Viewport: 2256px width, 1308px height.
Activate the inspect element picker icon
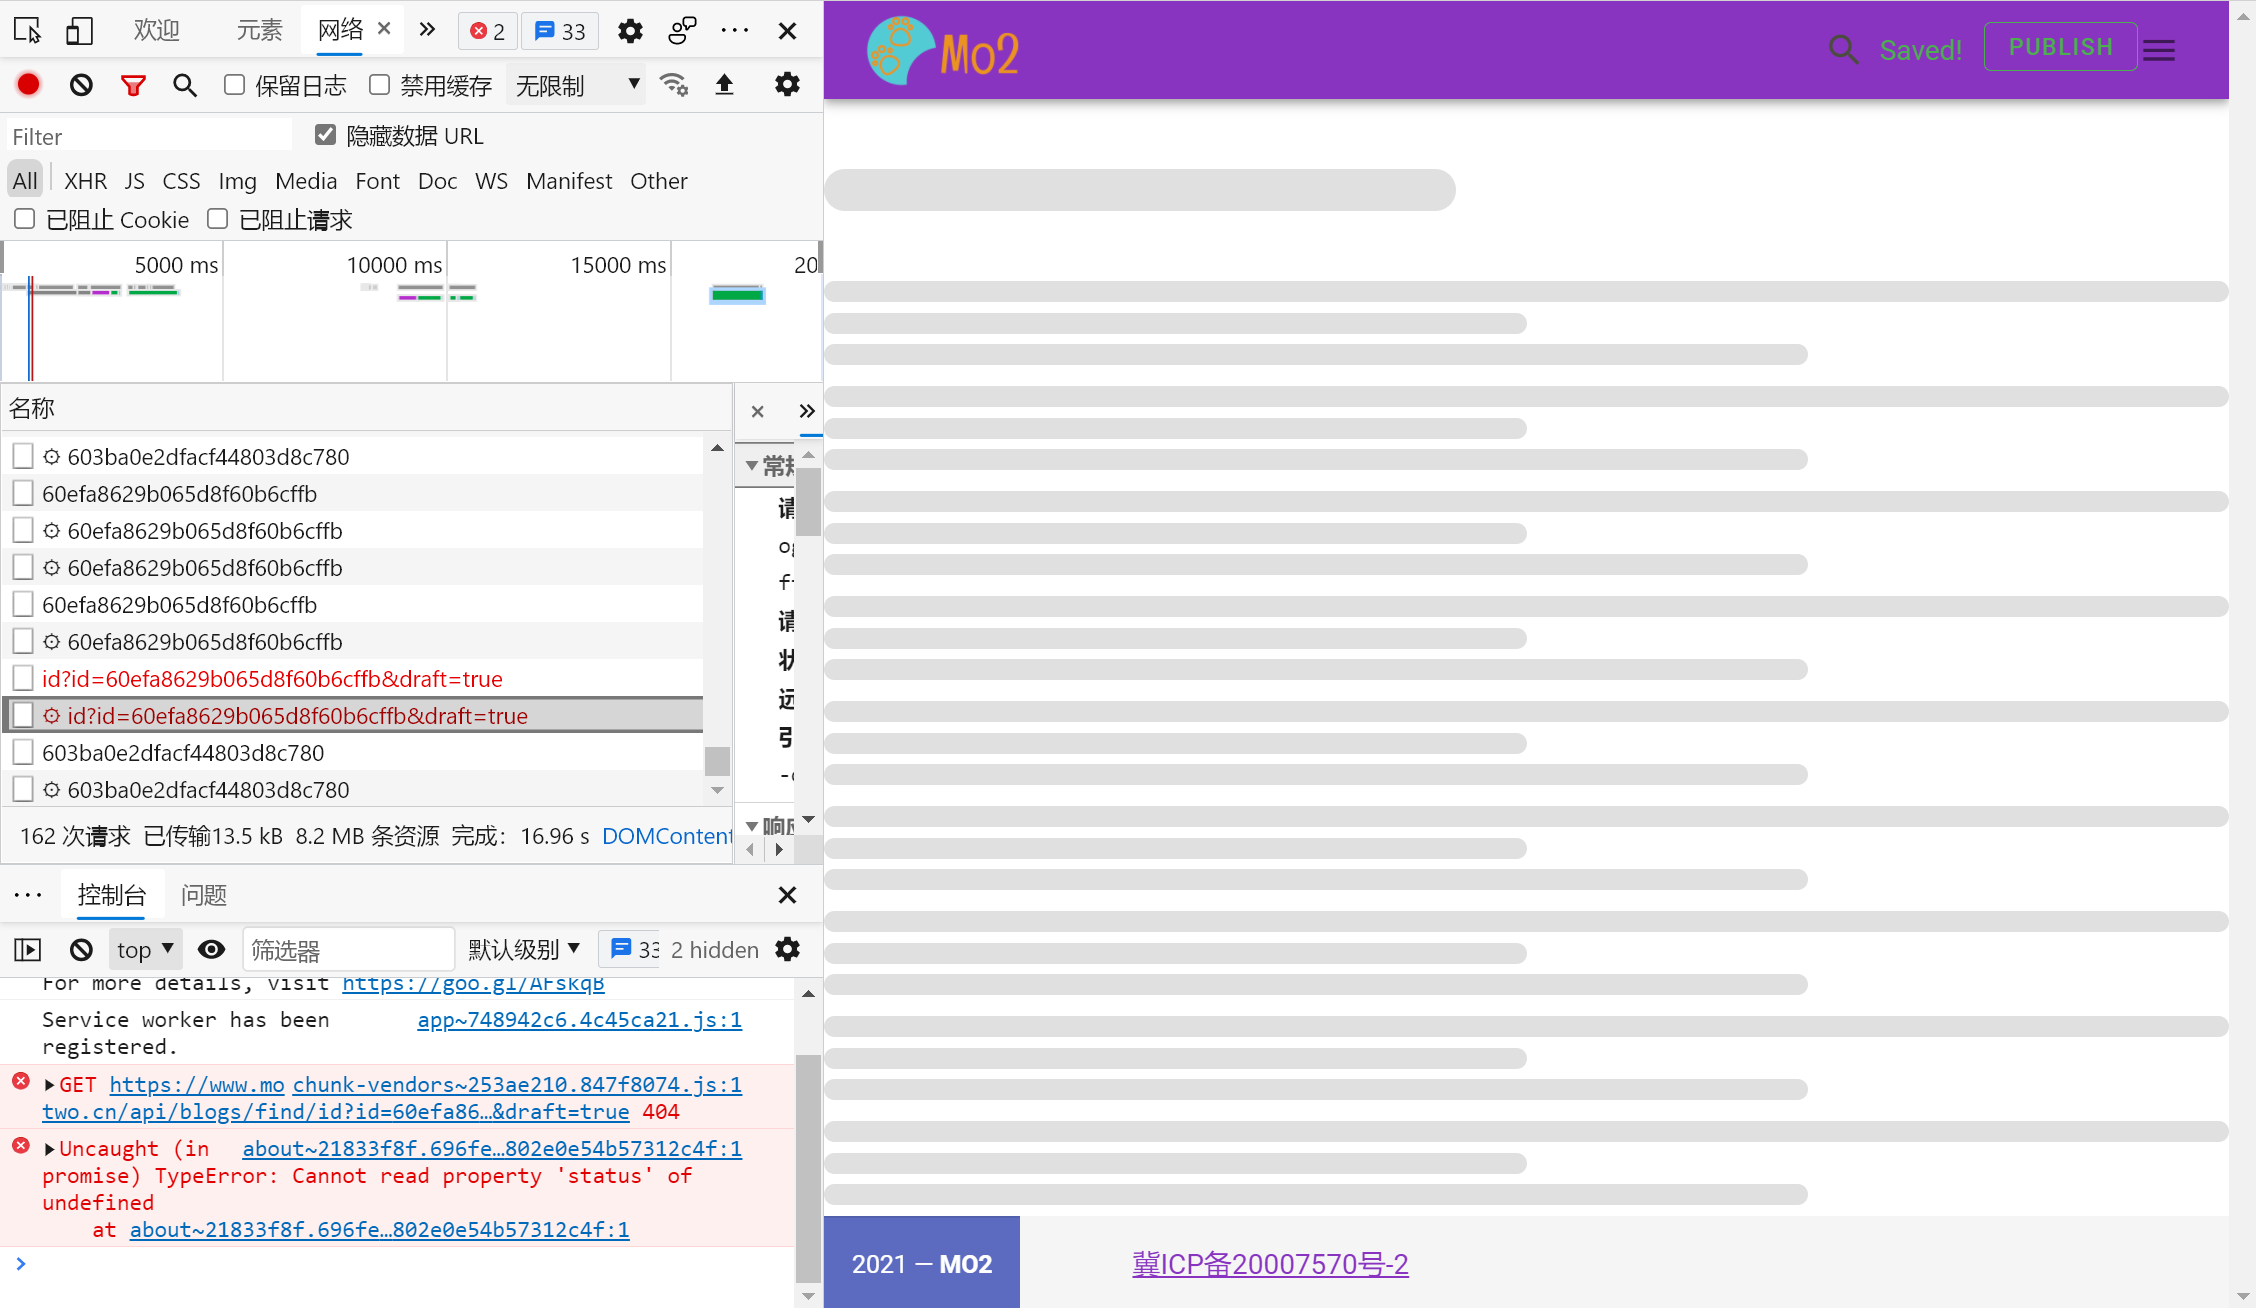(x=28, y=31)
